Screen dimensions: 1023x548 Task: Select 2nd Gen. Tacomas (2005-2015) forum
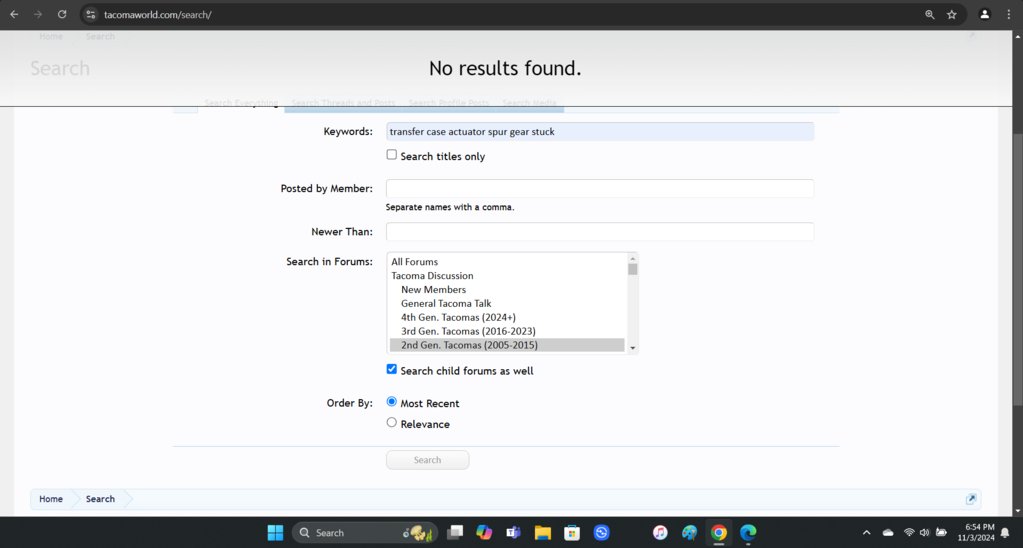point(507,345)
